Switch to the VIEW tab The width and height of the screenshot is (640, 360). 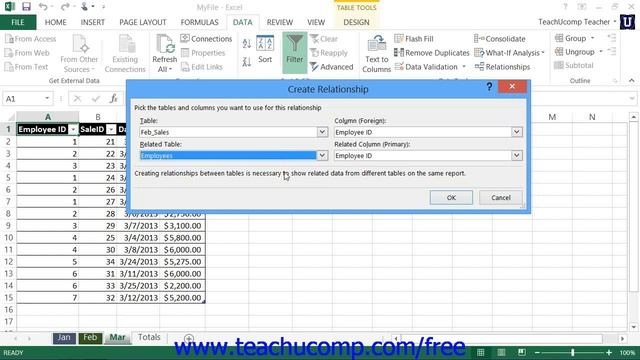coord(316,22)
